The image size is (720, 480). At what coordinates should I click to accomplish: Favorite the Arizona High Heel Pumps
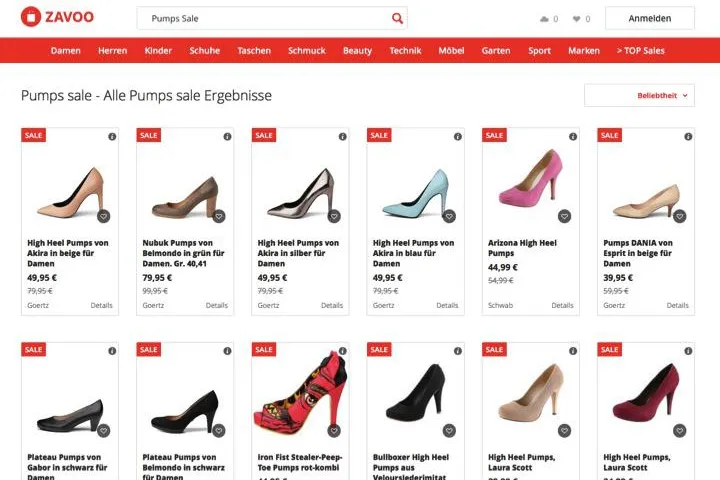pos(565,216)
